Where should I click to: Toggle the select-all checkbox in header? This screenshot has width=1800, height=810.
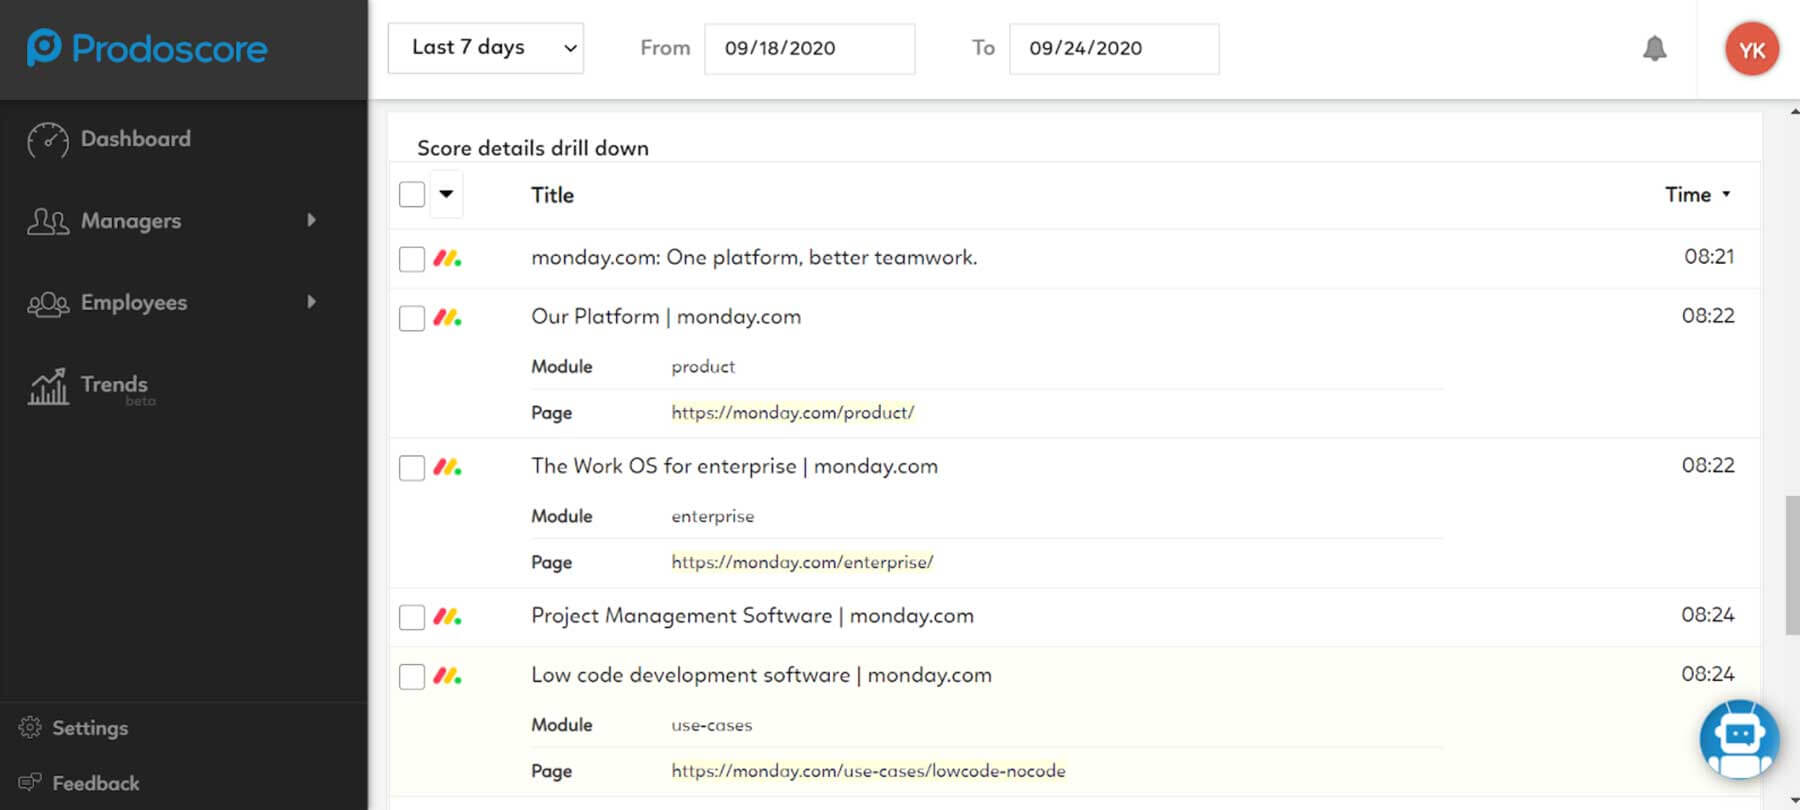pyautogui.click(x=412, y=194)
